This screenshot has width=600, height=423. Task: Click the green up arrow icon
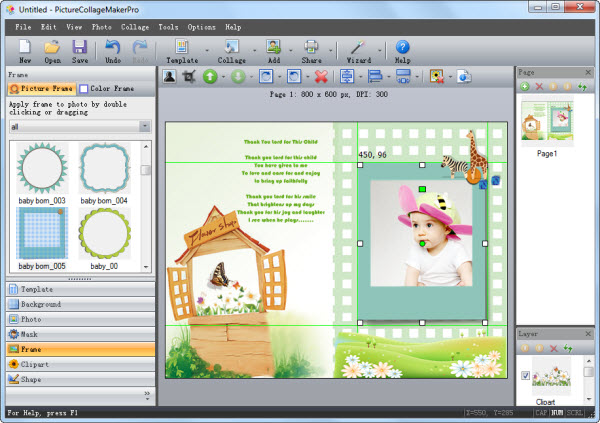point(211,76)
